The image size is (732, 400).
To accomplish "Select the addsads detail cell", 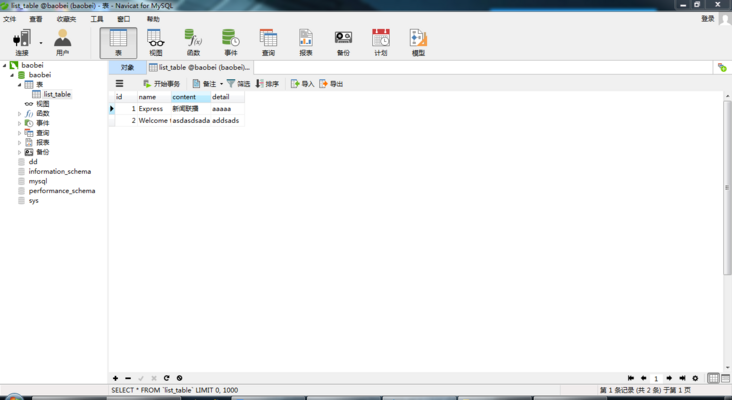I will [227, 120].
